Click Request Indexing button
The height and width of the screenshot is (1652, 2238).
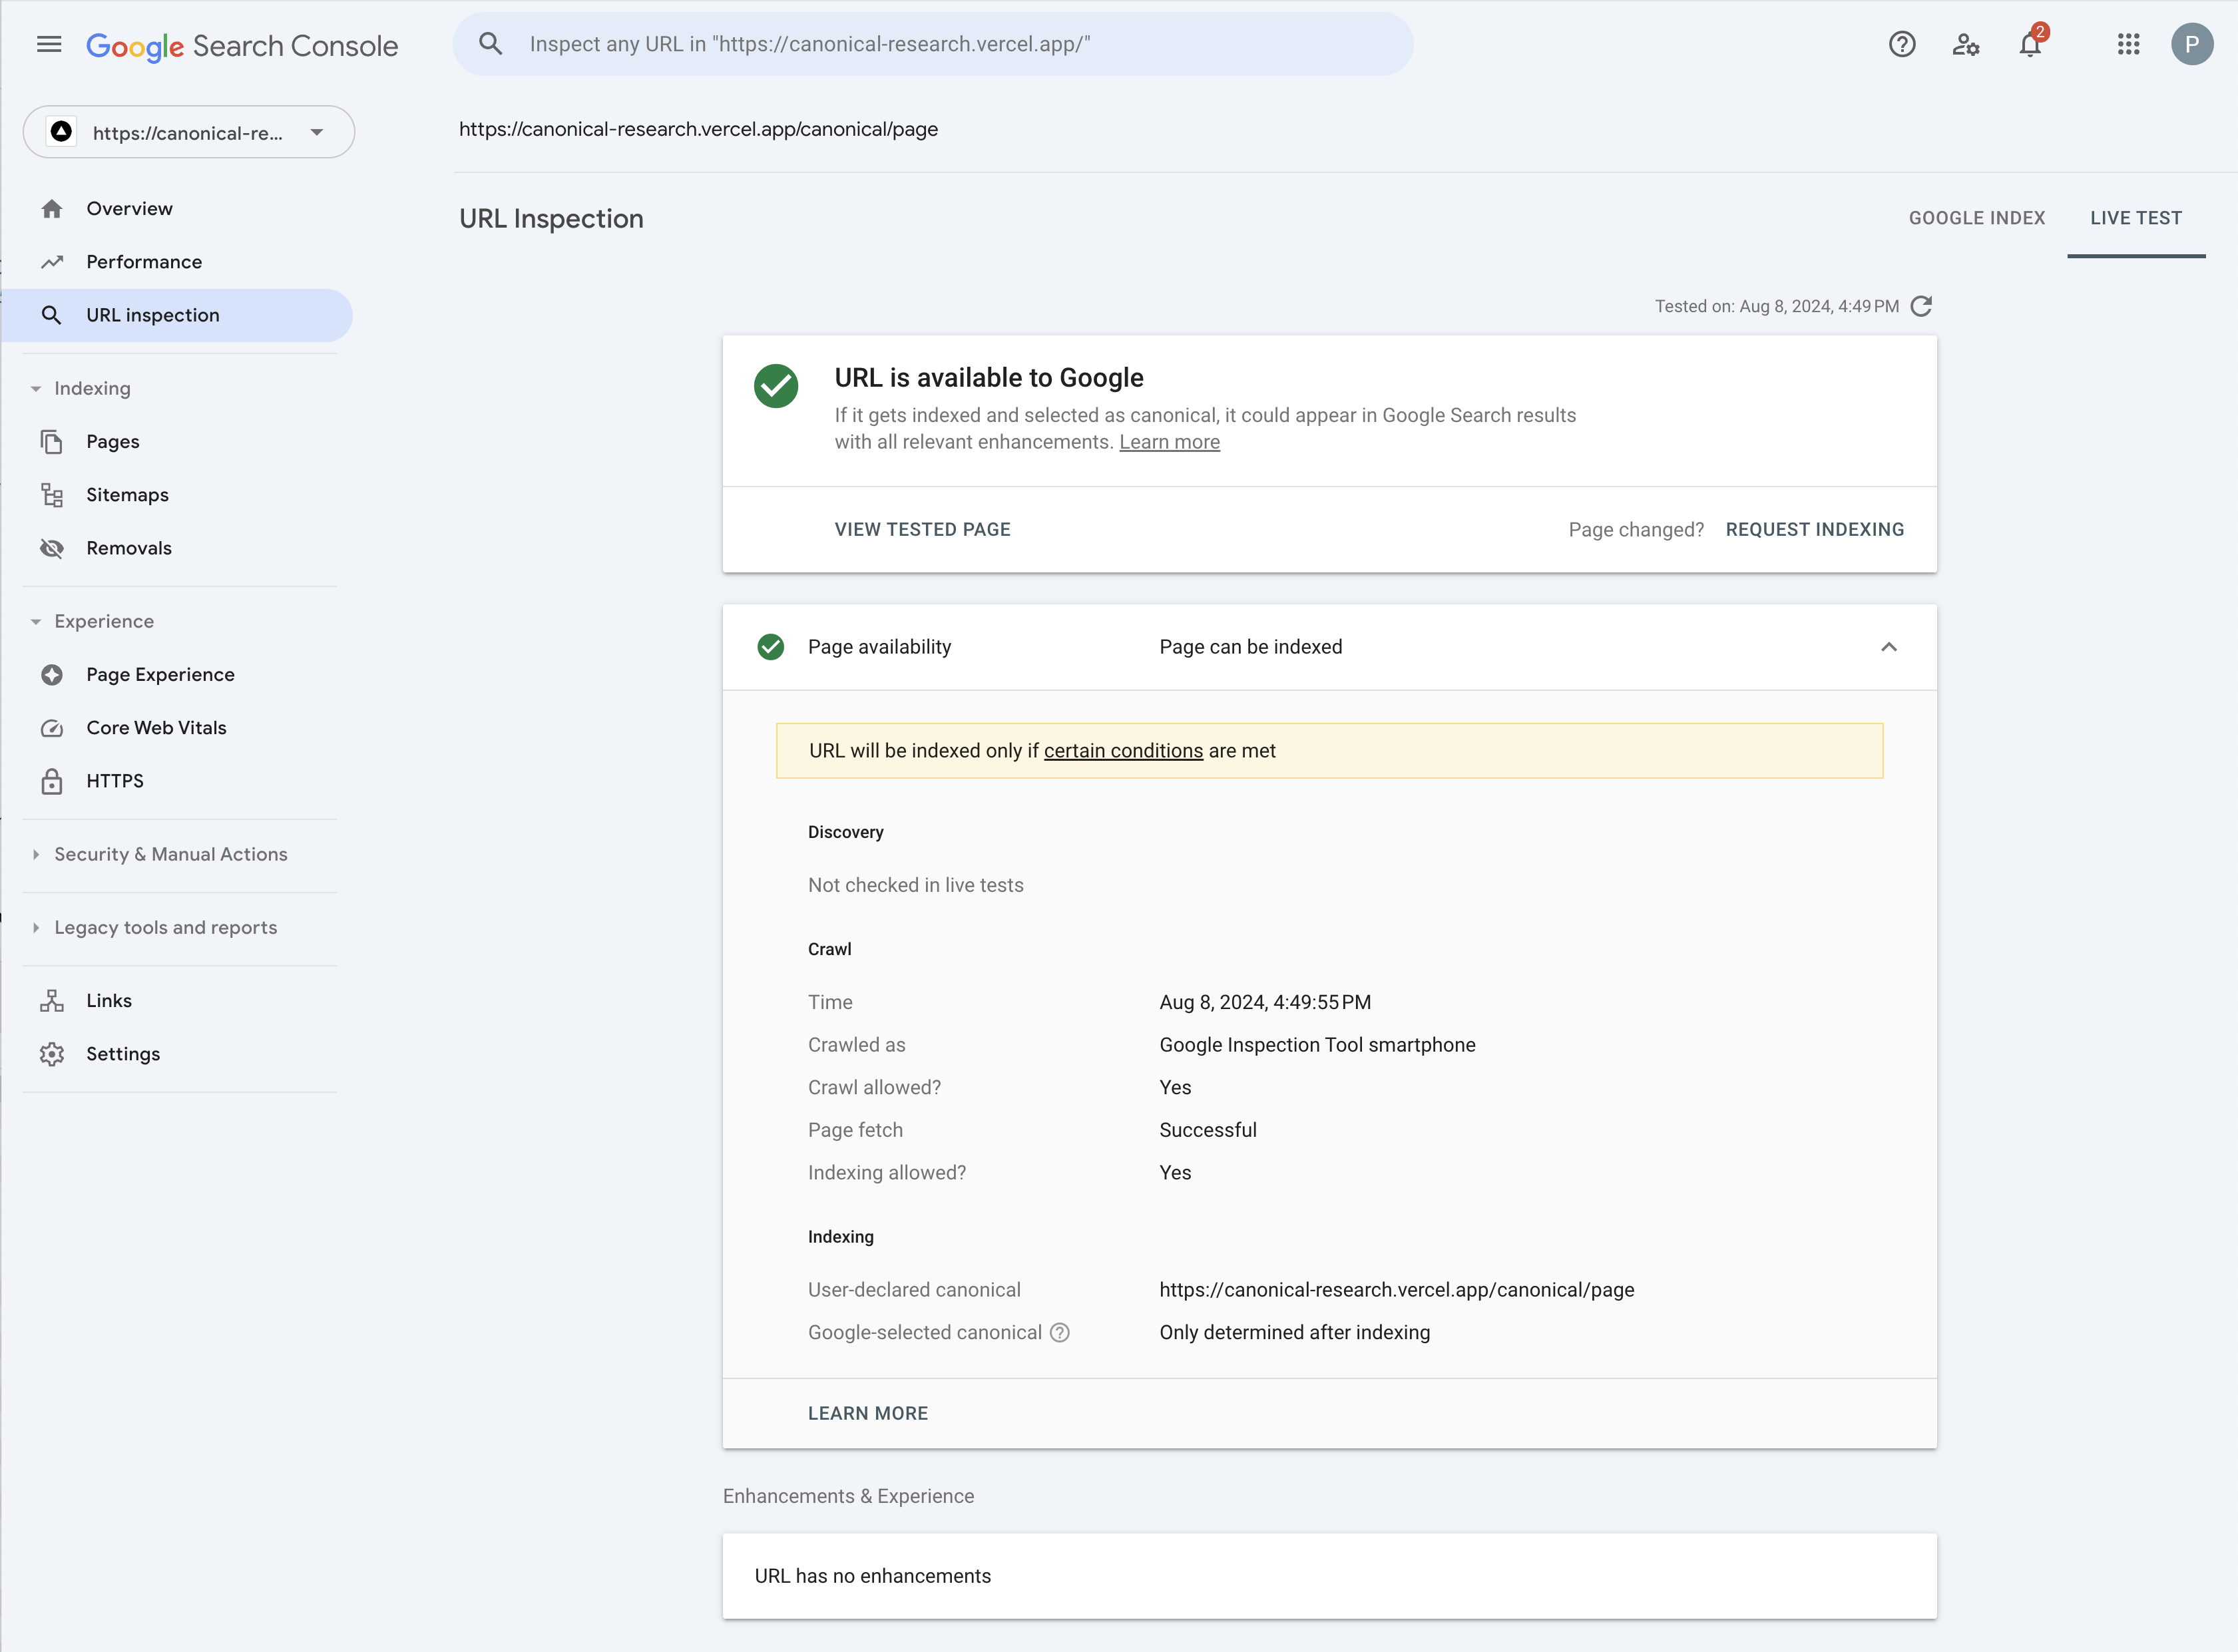(x=1814, y=529)
